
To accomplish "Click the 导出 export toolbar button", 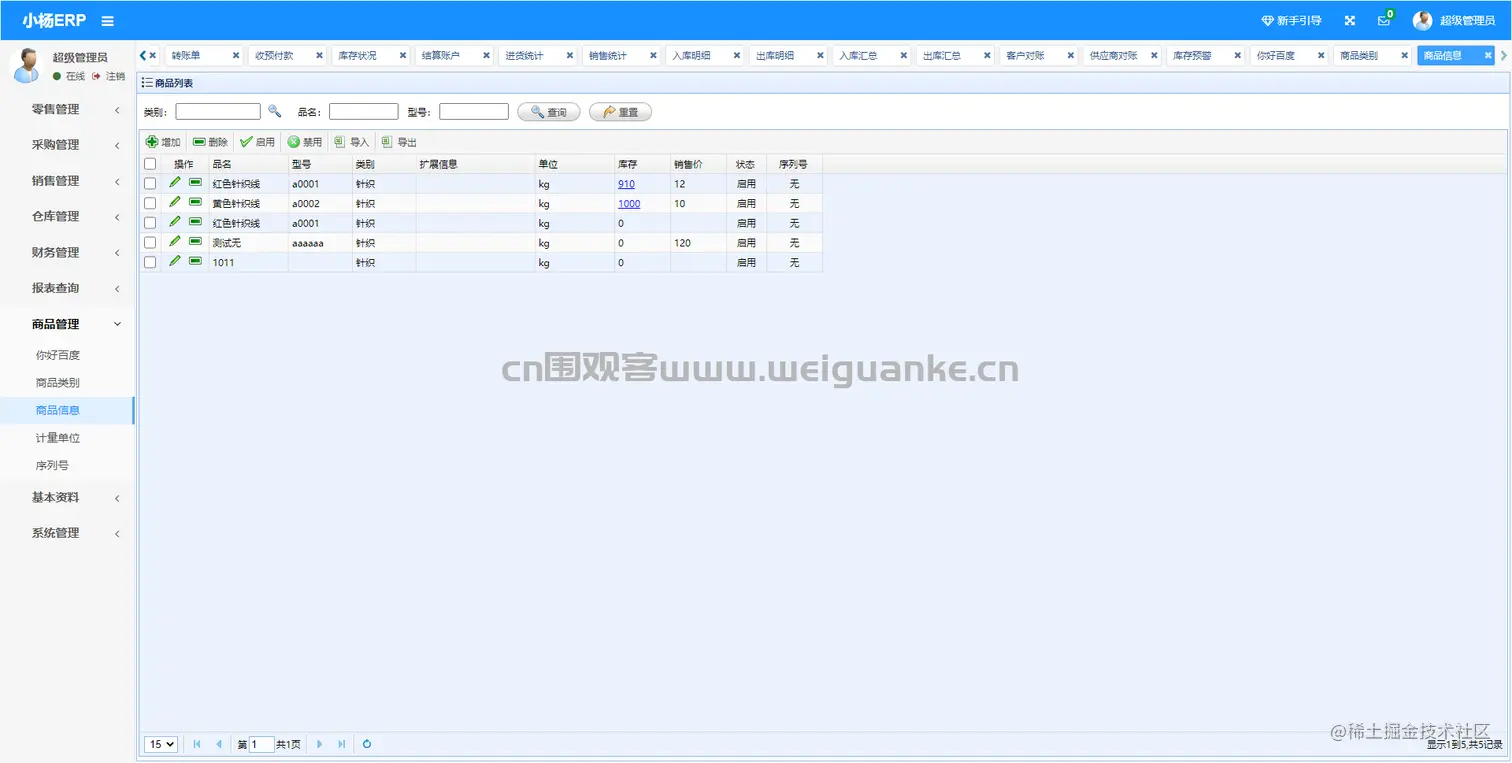I will [x=399, y=142].
